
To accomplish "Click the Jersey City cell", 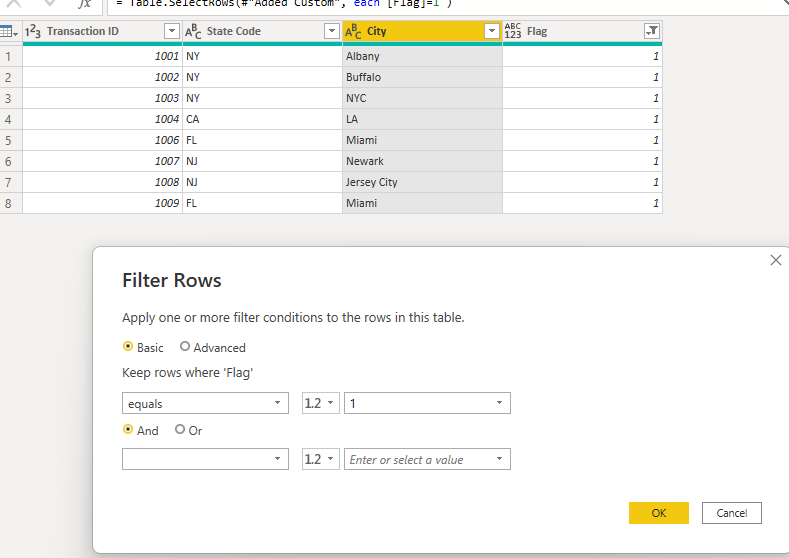I will click(422, 182).
